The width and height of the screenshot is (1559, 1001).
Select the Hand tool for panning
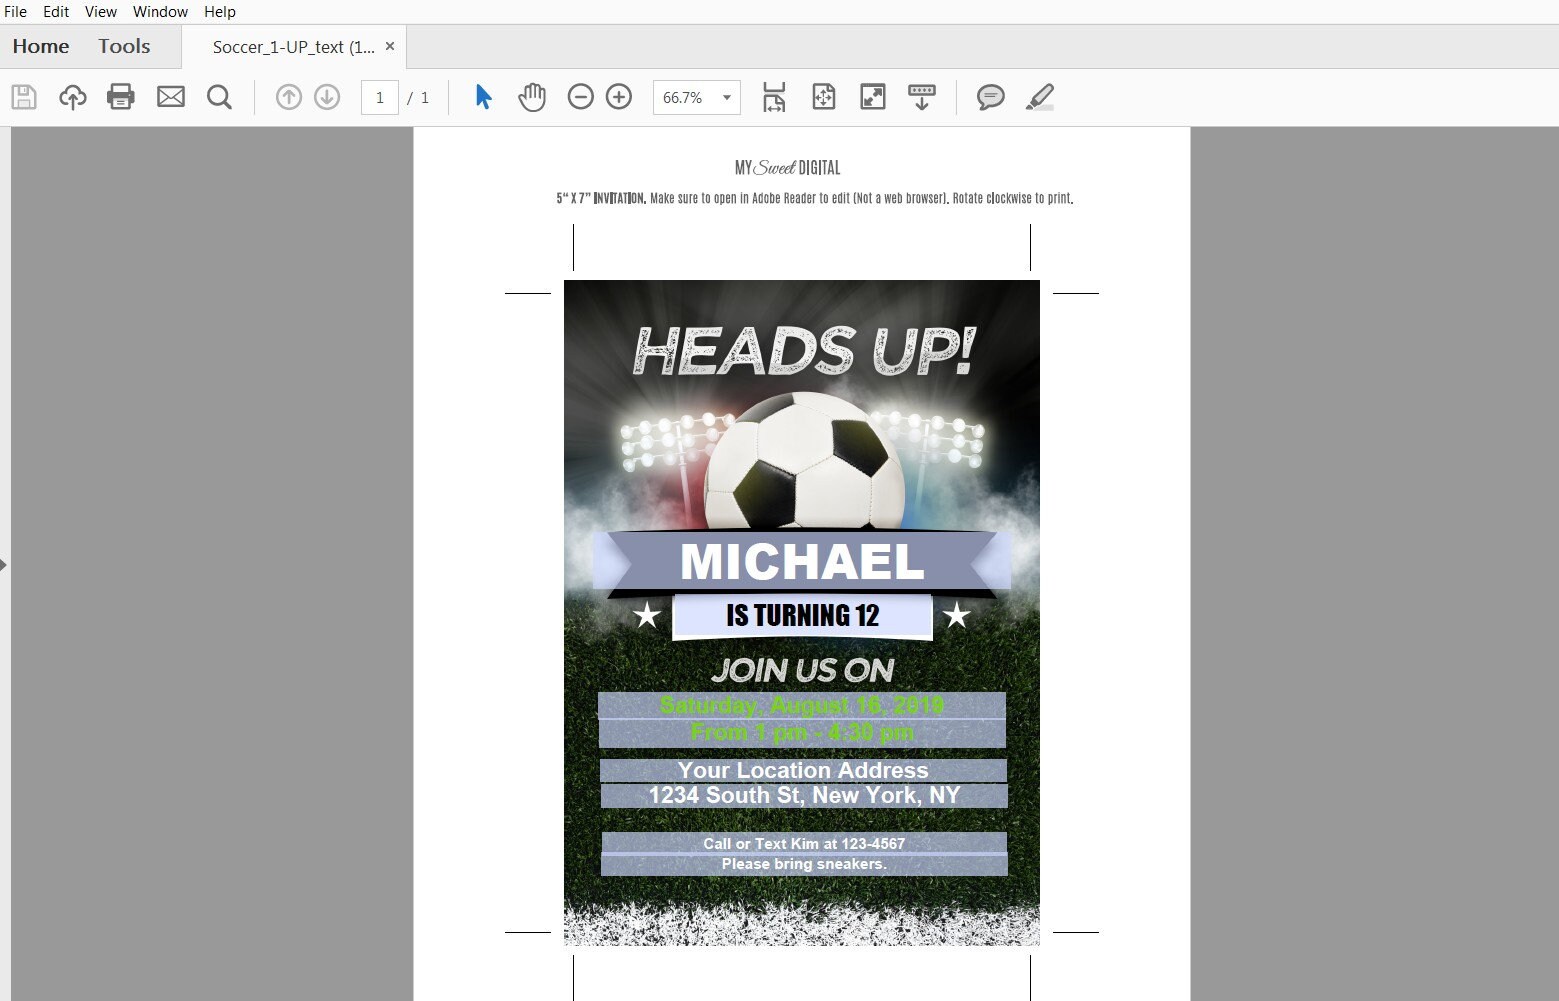pos(532,97)
